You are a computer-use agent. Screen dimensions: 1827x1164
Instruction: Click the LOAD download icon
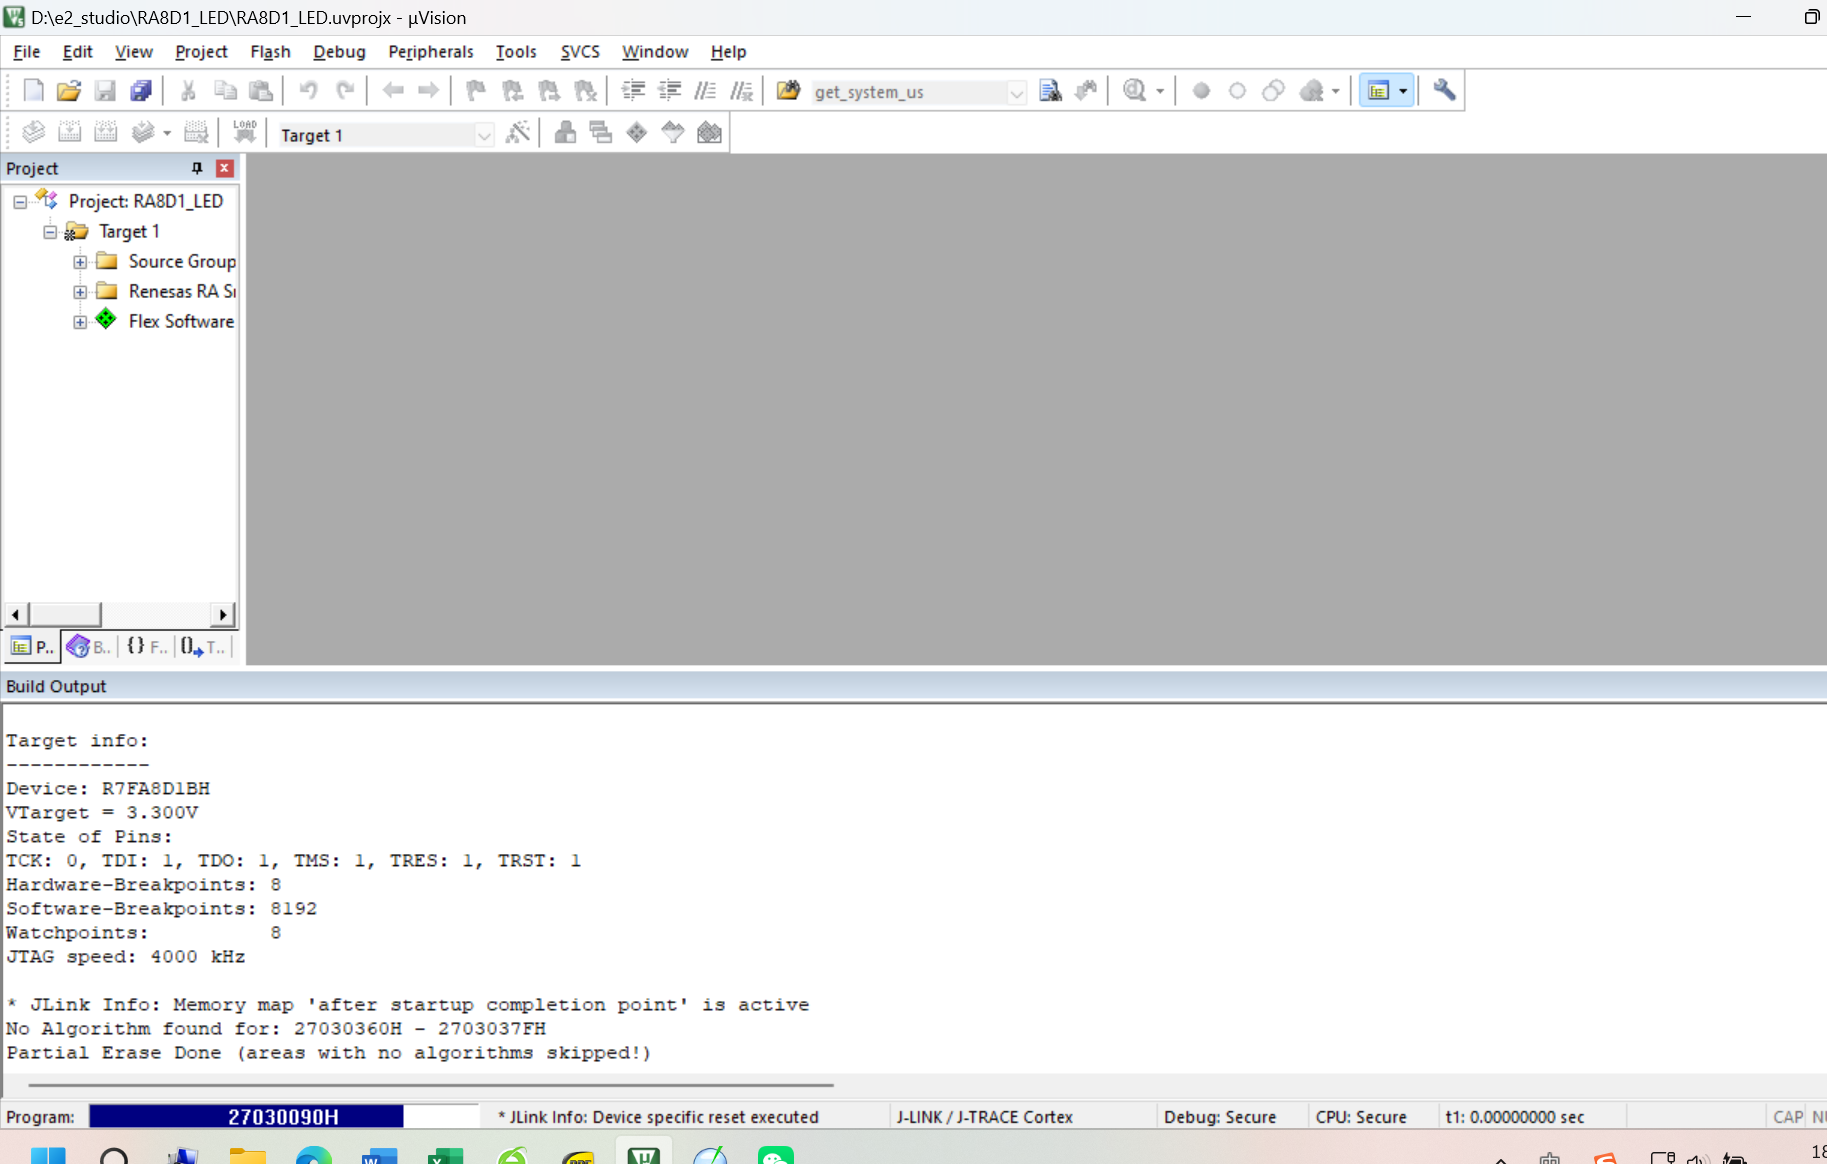coord(245,132)
